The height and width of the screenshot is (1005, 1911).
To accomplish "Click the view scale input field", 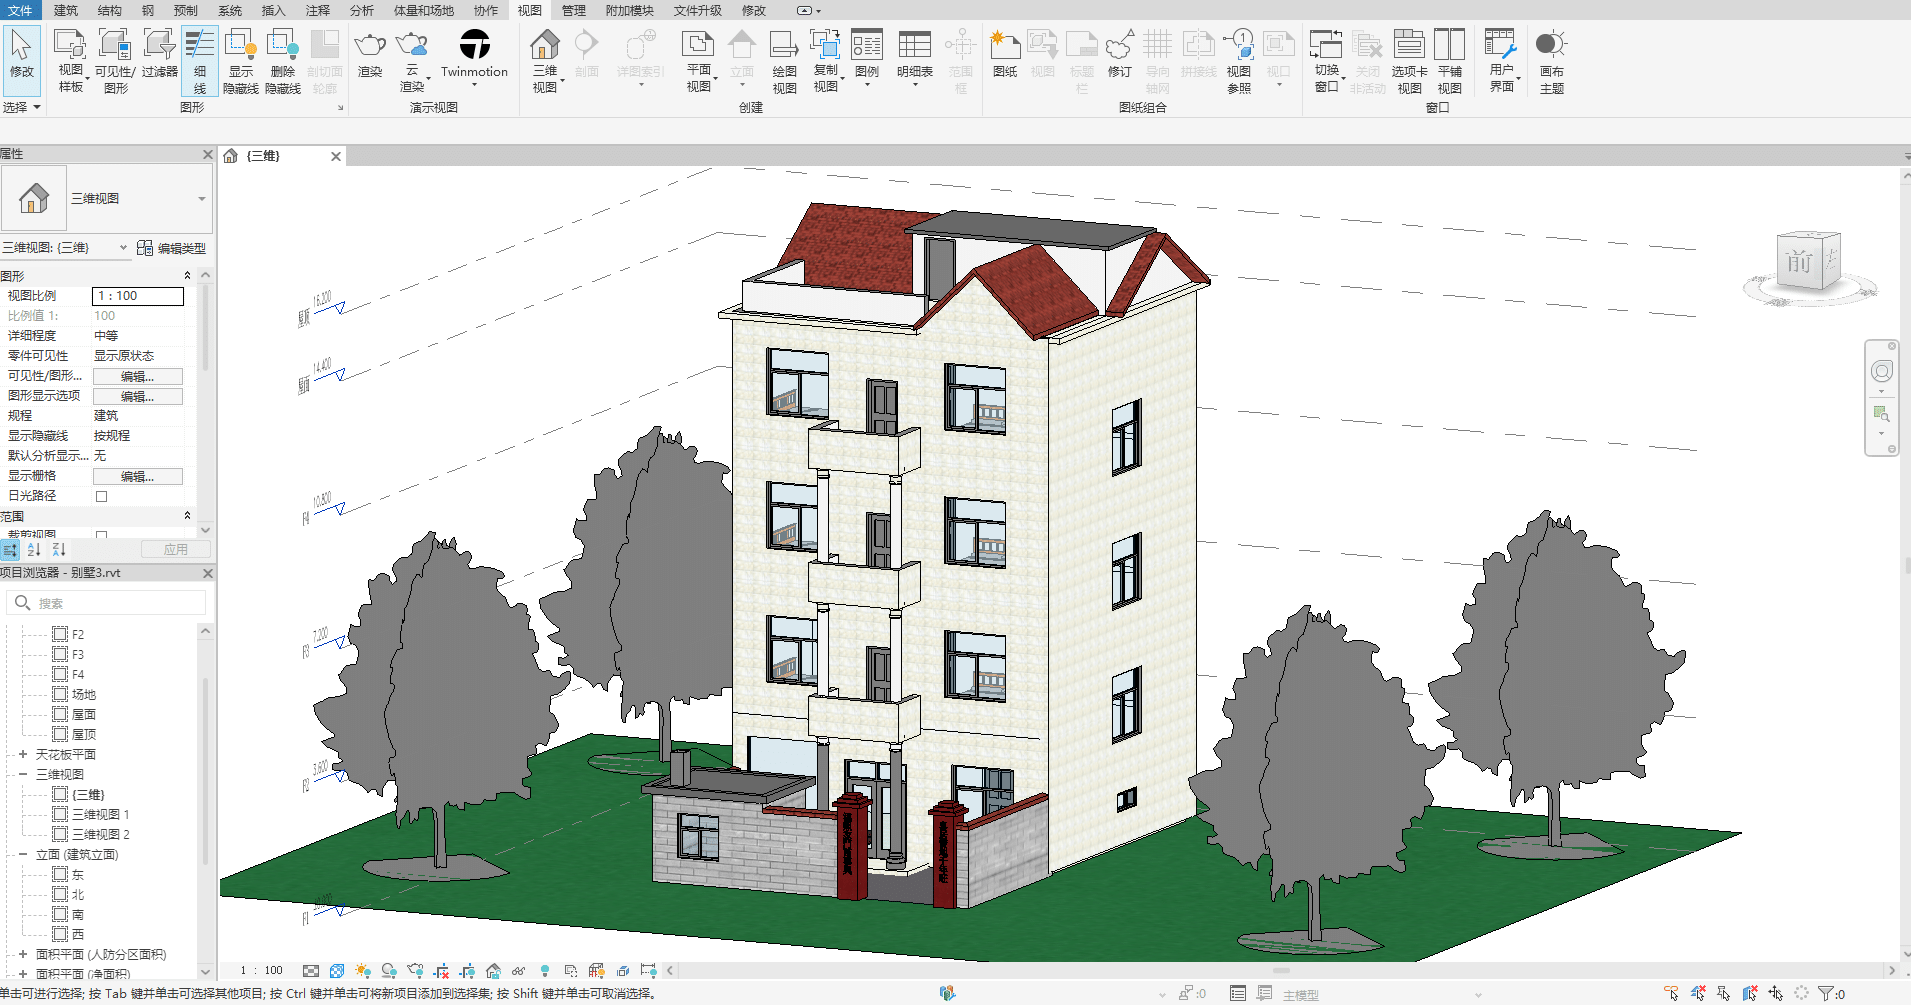I will pyautogui.click(x=138, y=296).
